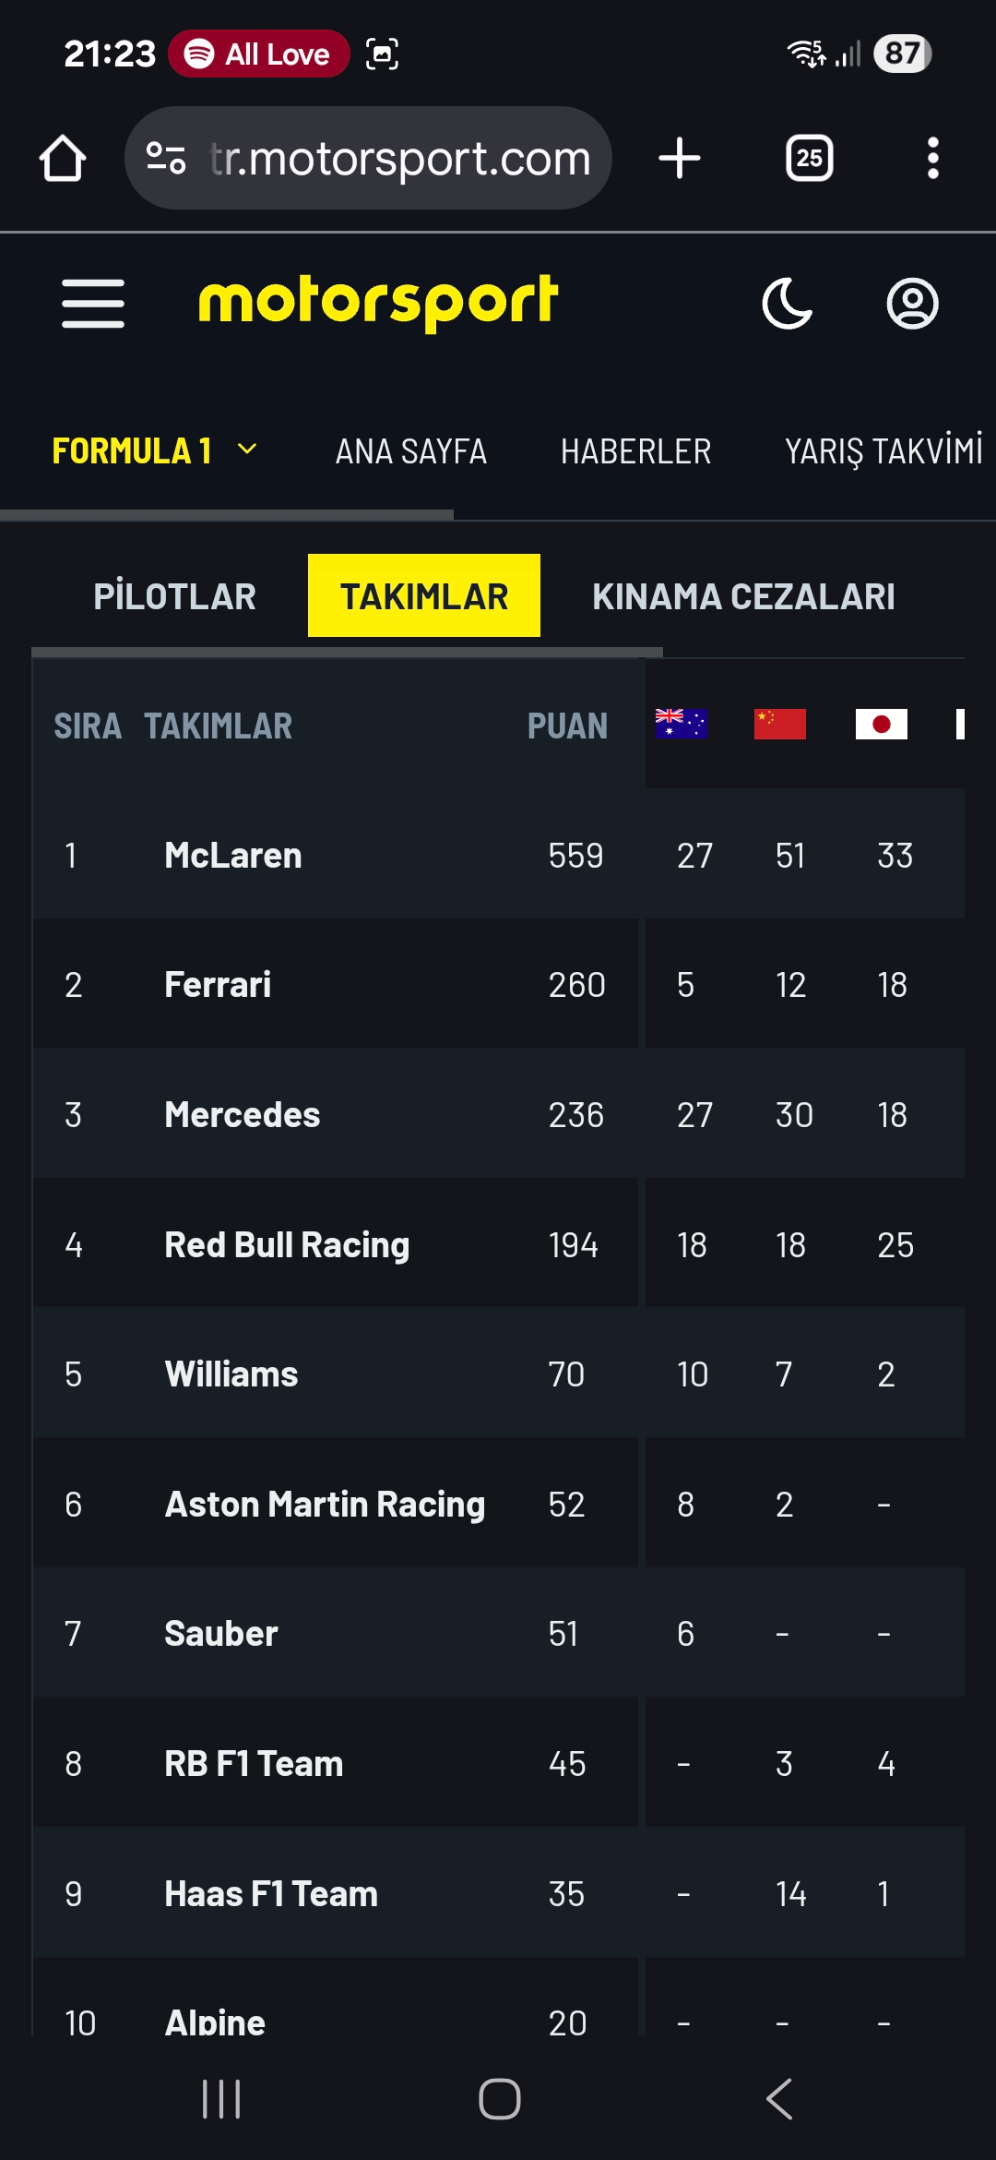Select the TAKIMLAR tab

(x=424, y=596)
